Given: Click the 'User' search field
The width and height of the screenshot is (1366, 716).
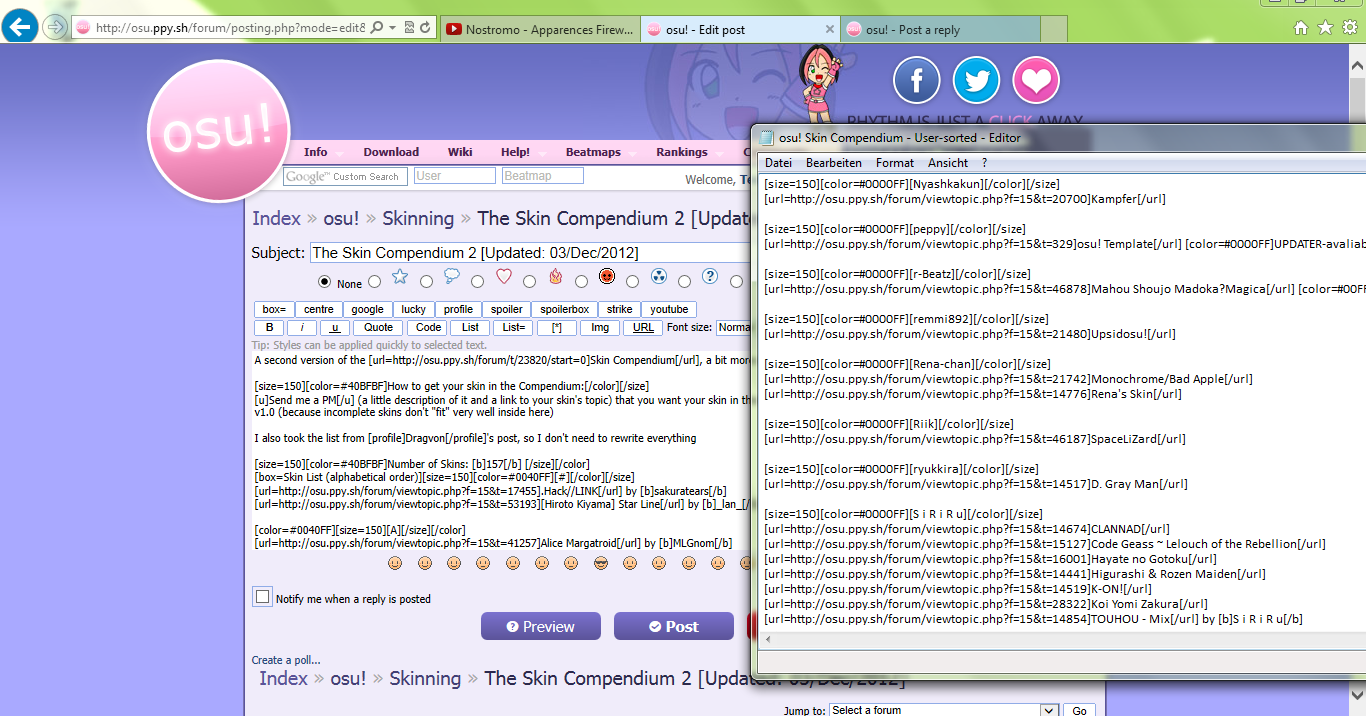Looking at the screenshot, I should (455, 175).
